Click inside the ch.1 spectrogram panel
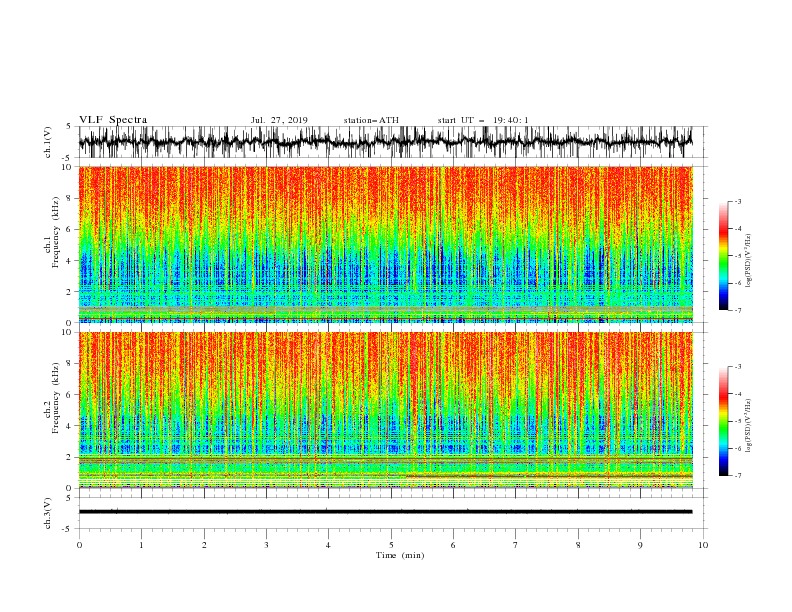The width and height of the screenshot is (792, 612). (x=385, y=244)
